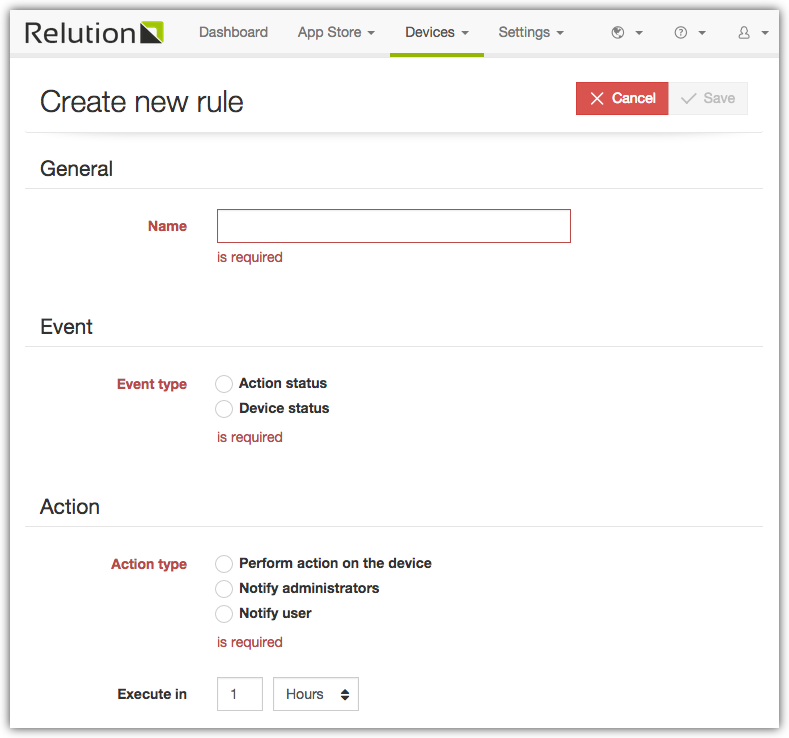
Task: Expand the Settings menu
Action: tap(531, 33)
